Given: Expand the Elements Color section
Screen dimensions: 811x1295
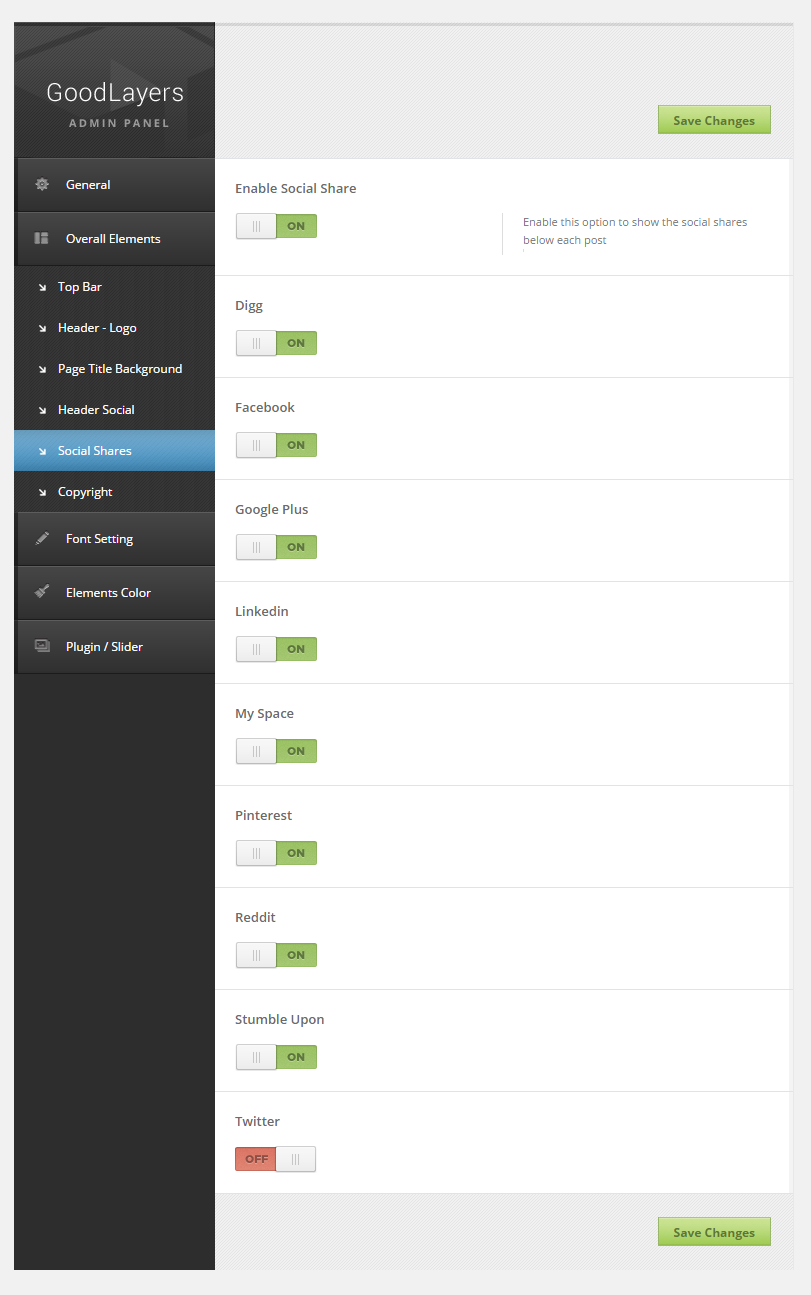Looking at the screenshot, I should (109, 593).
